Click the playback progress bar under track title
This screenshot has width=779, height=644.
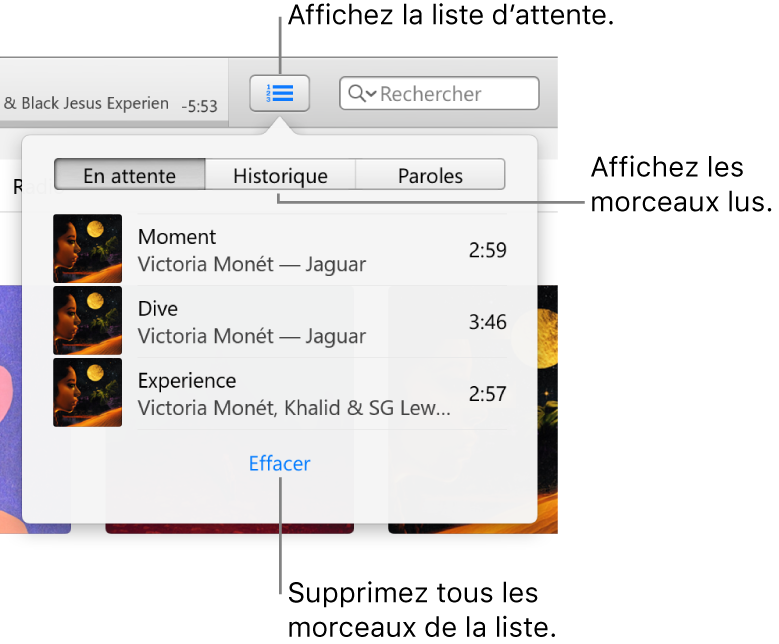[110, 123]
